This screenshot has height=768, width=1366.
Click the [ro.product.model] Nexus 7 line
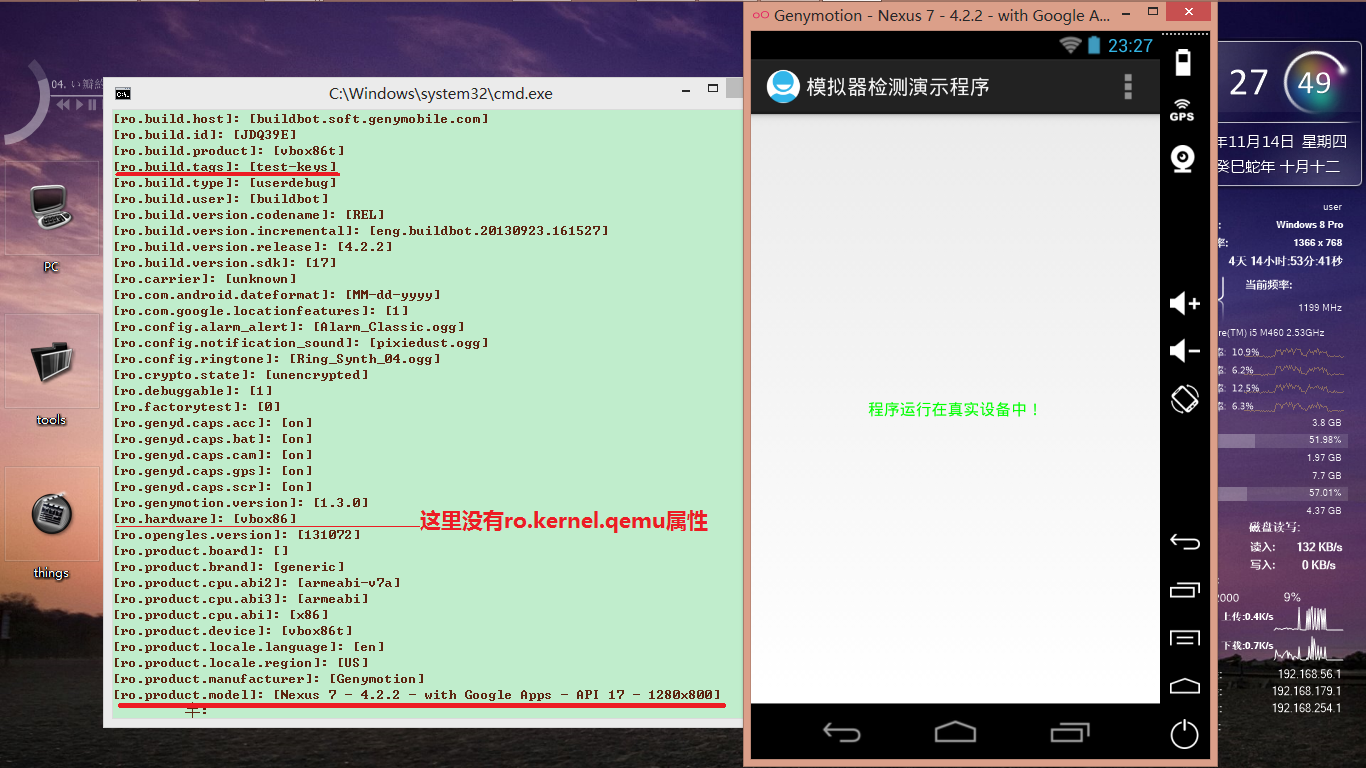tap(417, 695)
